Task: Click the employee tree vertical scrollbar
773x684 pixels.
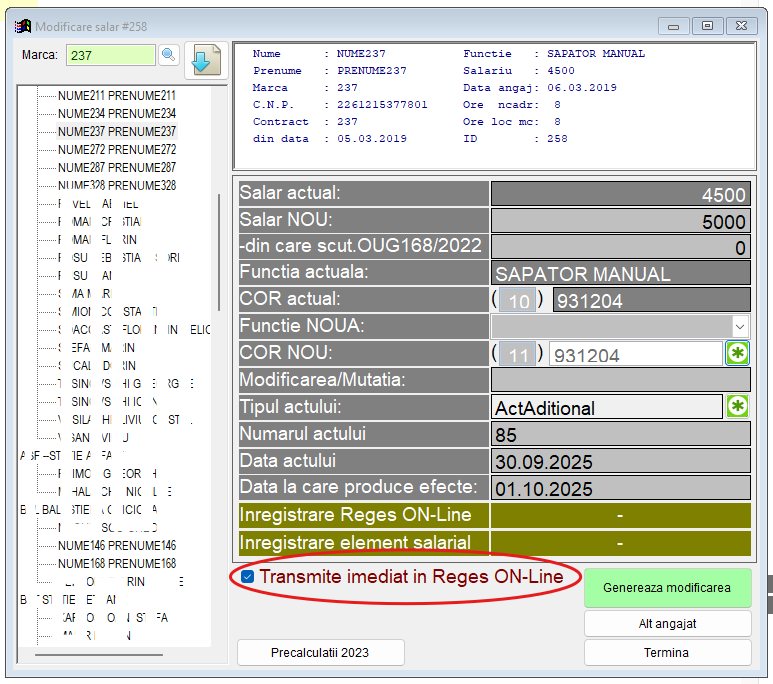Action: coord(219,250)
